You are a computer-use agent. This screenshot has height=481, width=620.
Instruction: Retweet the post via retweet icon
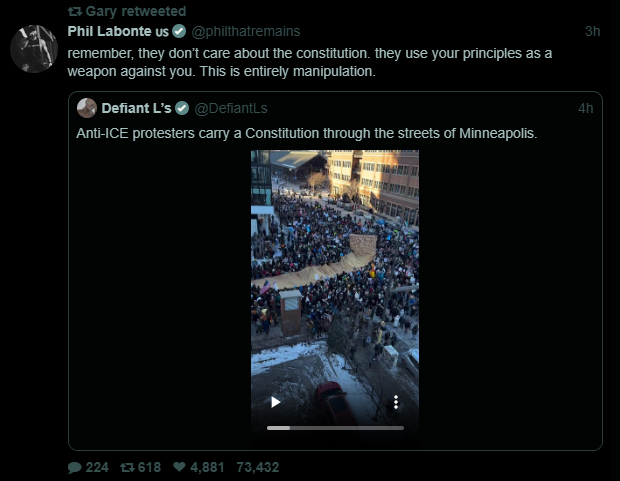click(x=127, y=468)
